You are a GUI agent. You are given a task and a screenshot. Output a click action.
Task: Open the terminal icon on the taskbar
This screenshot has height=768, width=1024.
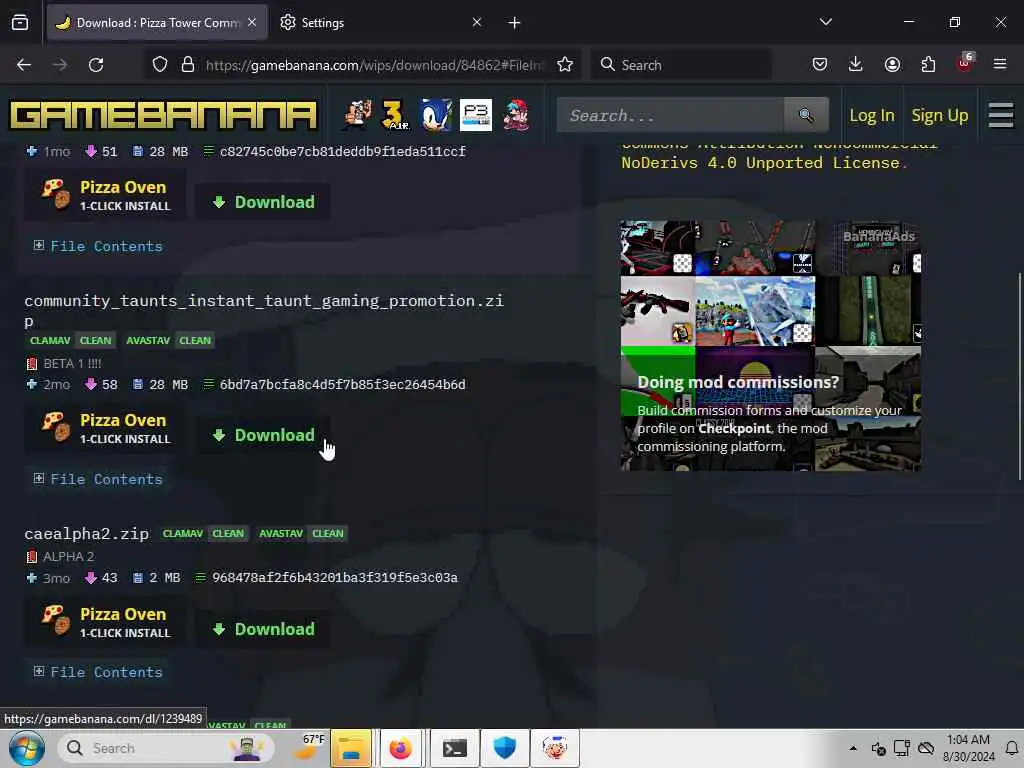(x=454, y=748)
